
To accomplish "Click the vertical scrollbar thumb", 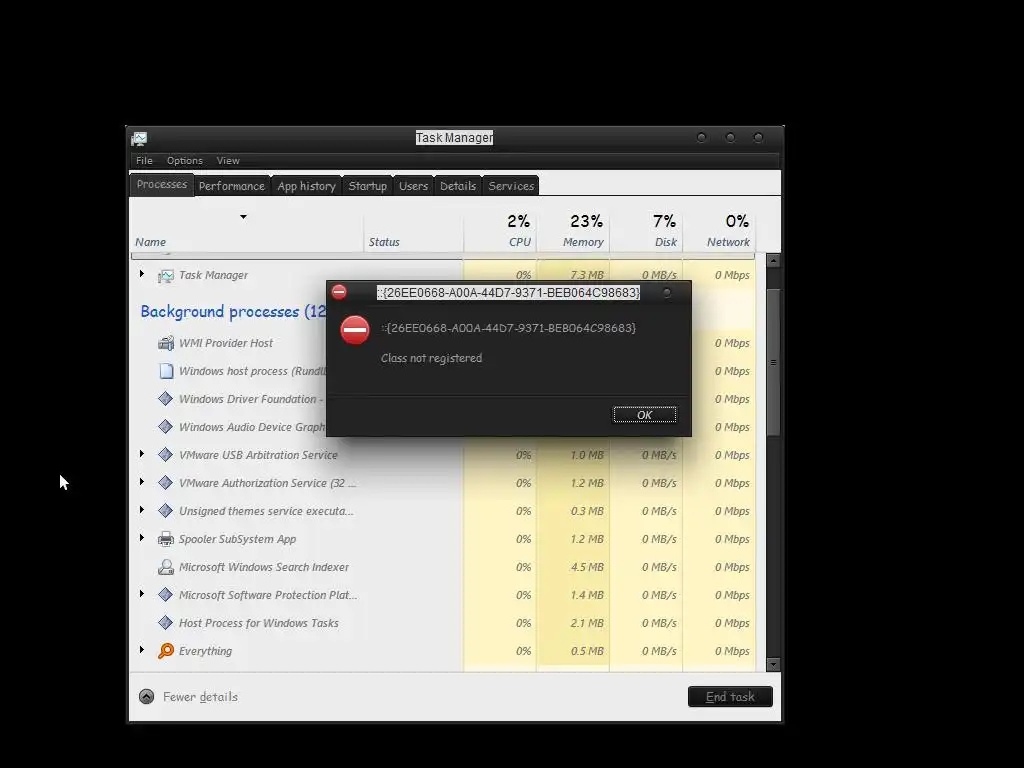I will pyautogui.click(x=773, y=362).
